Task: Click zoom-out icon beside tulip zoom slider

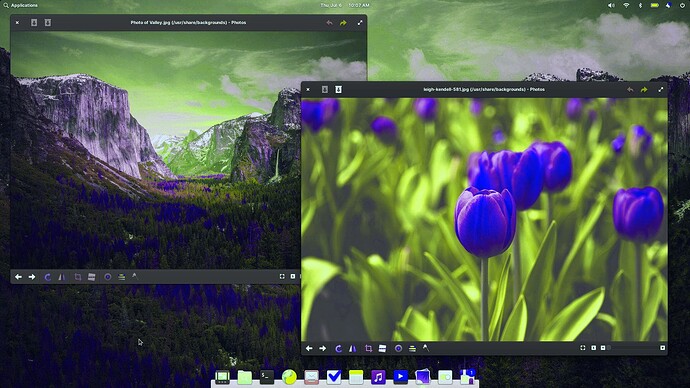Action: click(603, 348)
